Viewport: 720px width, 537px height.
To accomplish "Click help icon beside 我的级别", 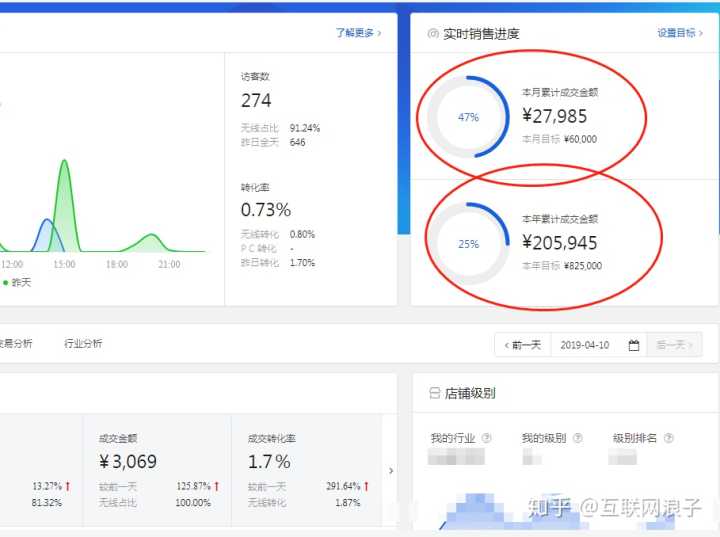I will pos(574,438).
